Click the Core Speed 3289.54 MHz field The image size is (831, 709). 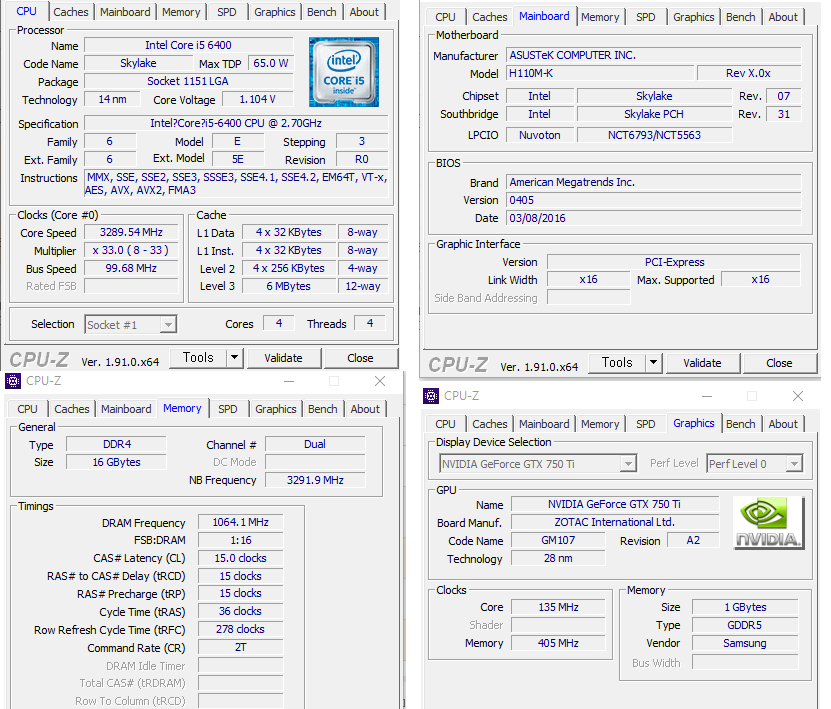point(131,232)
